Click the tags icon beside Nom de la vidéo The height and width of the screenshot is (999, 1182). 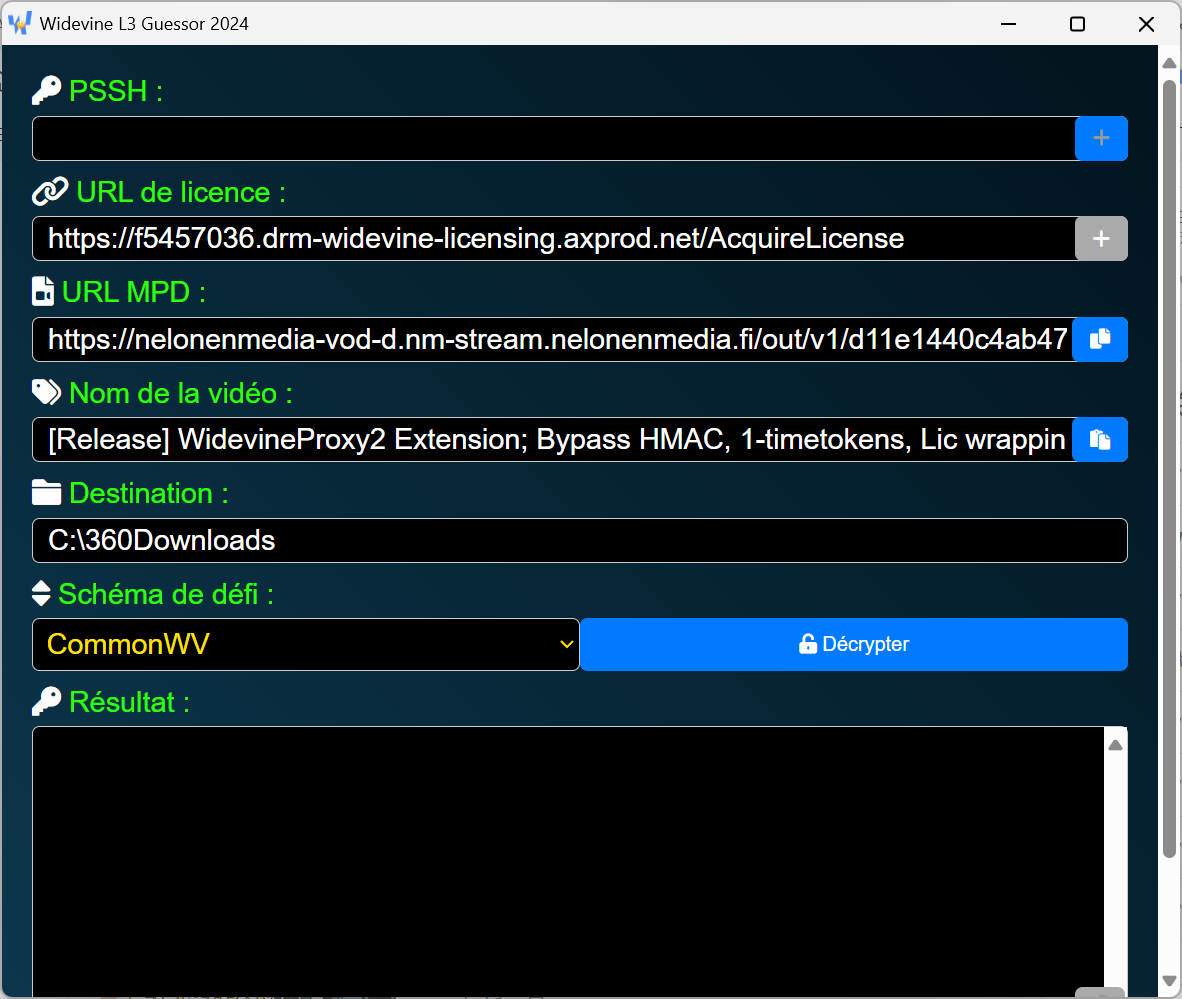pos(47,392)
